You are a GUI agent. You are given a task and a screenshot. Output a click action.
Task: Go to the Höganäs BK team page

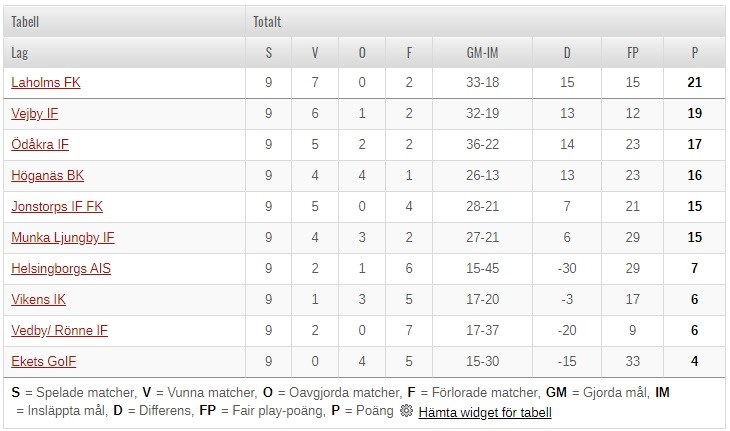tap(48, 176)
